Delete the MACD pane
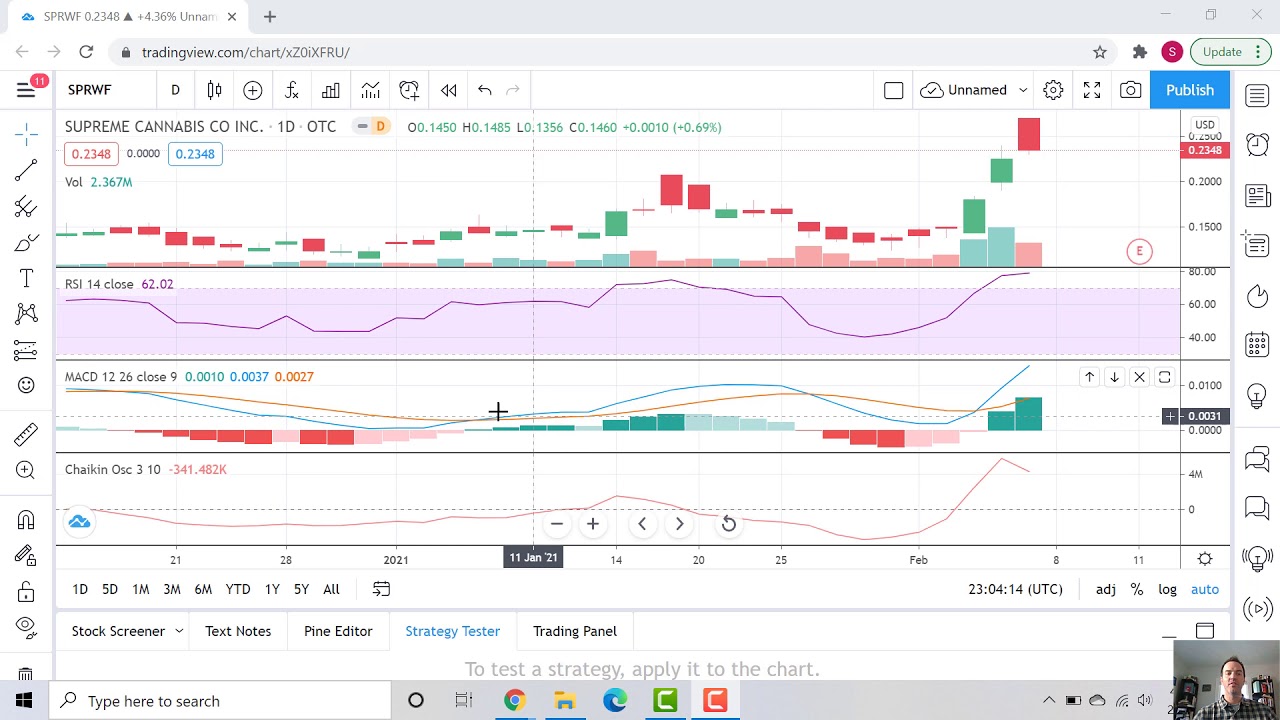Image resolution: width=1280 pixels, height=720 pixels. (x=1139, y=377)
